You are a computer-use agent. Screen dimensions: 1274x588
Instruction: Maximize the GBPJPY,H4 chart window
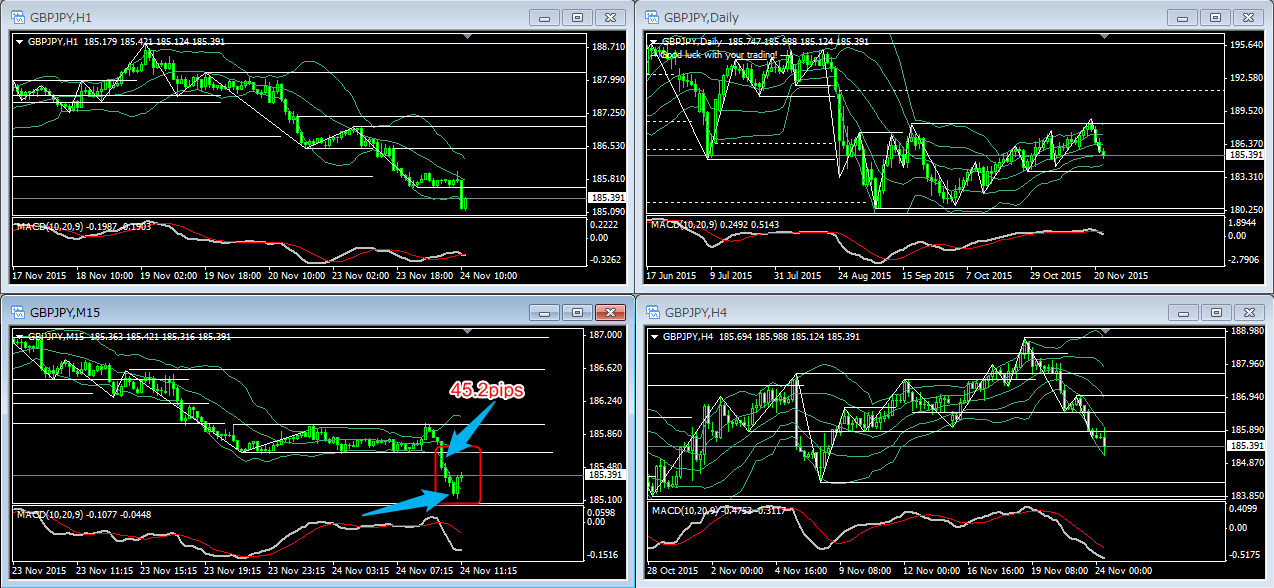tap(1214, 312)
